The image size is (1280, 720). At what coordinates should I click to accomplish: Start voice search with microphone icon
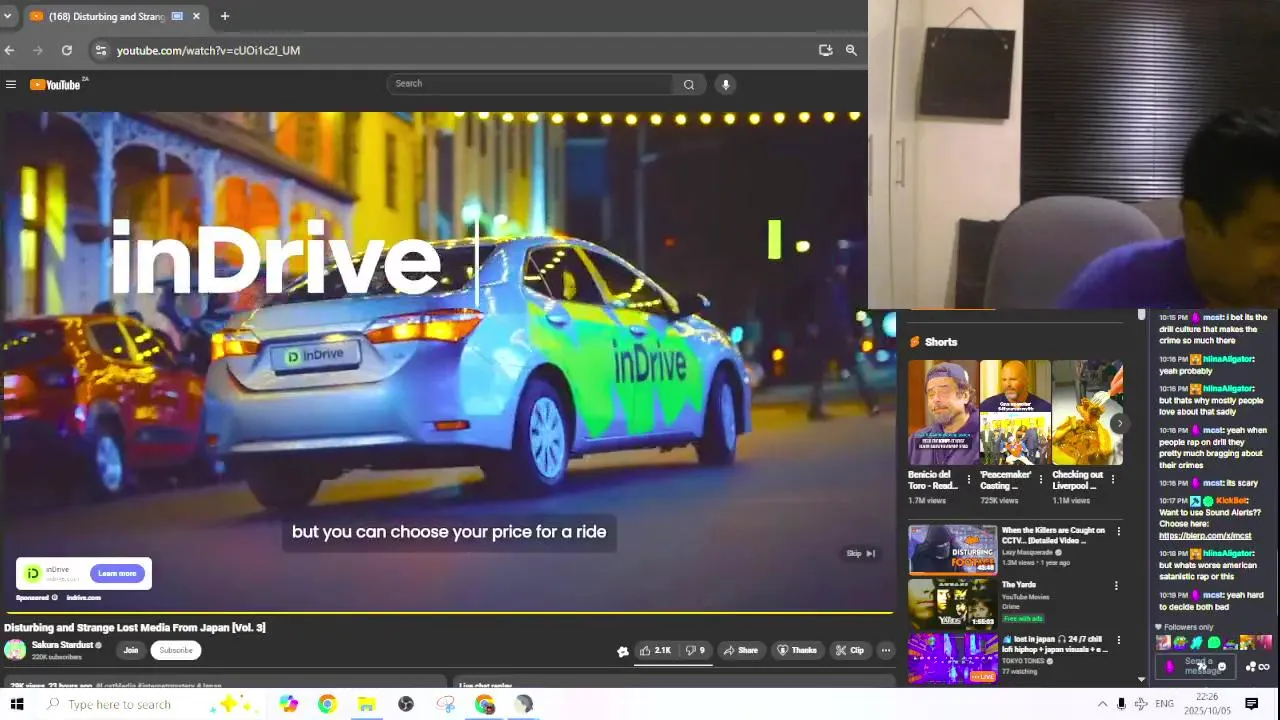click(726, 84)
